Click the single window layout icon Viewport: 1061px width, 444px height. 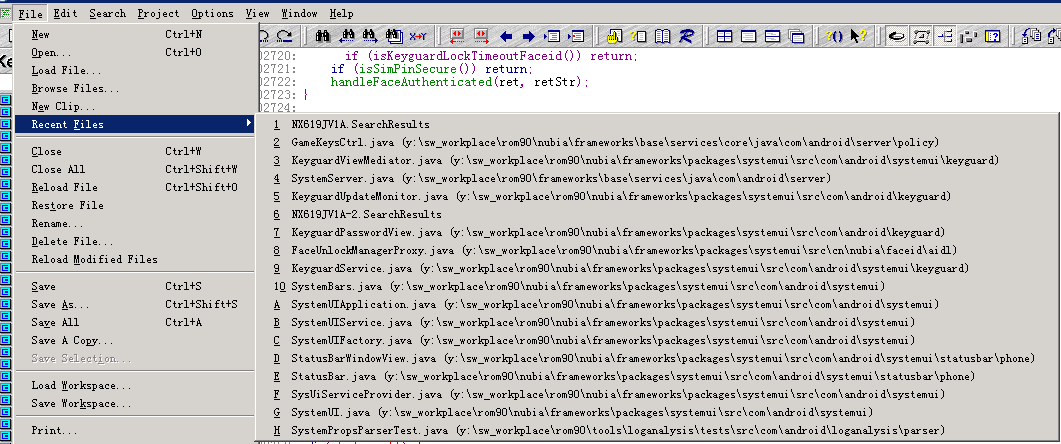(748, 36)
